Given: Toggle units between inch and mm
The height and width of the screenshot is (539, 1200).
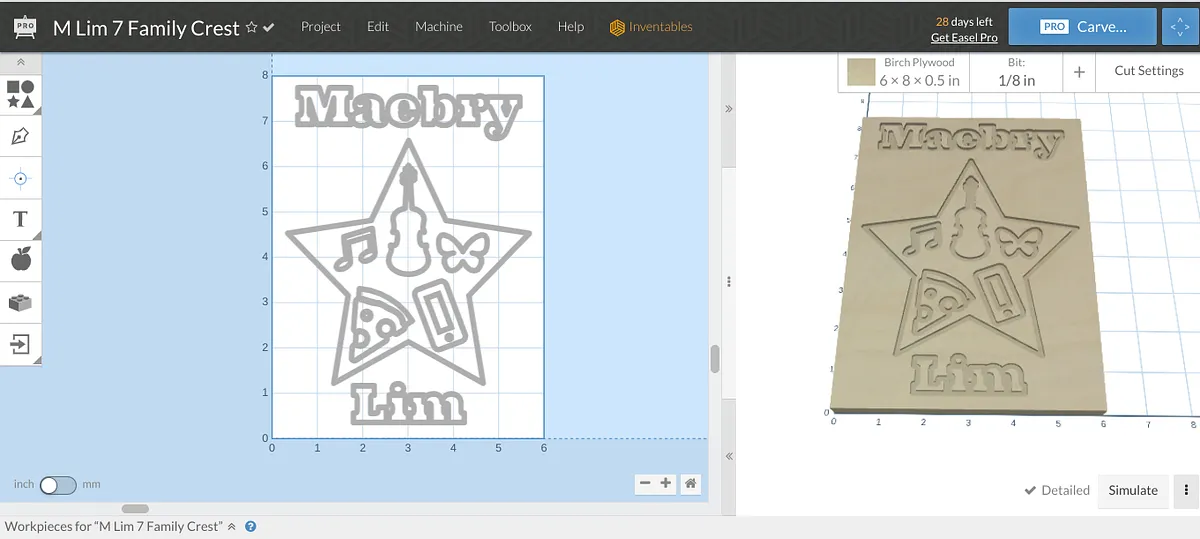Looking at the screenshot, I should tap(57, 485).
